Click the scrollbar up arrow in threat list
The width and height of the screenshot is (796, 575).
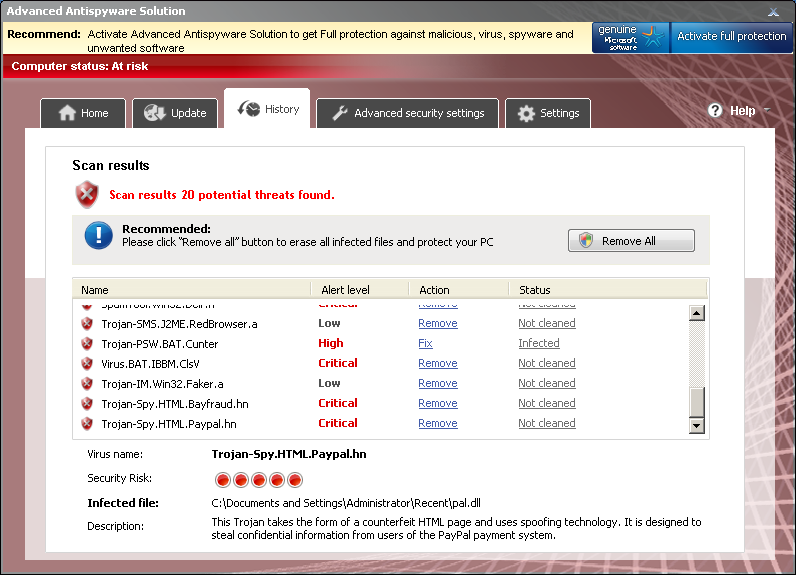point(696,313)
